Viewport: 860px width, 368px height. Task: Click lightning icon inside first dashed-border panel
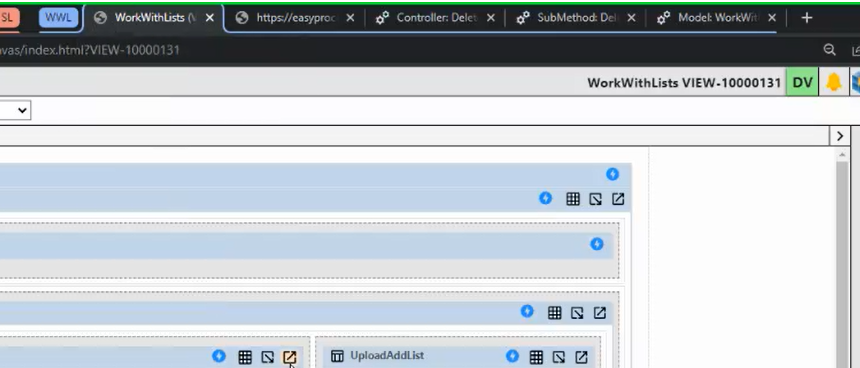[x=597, y=244]
